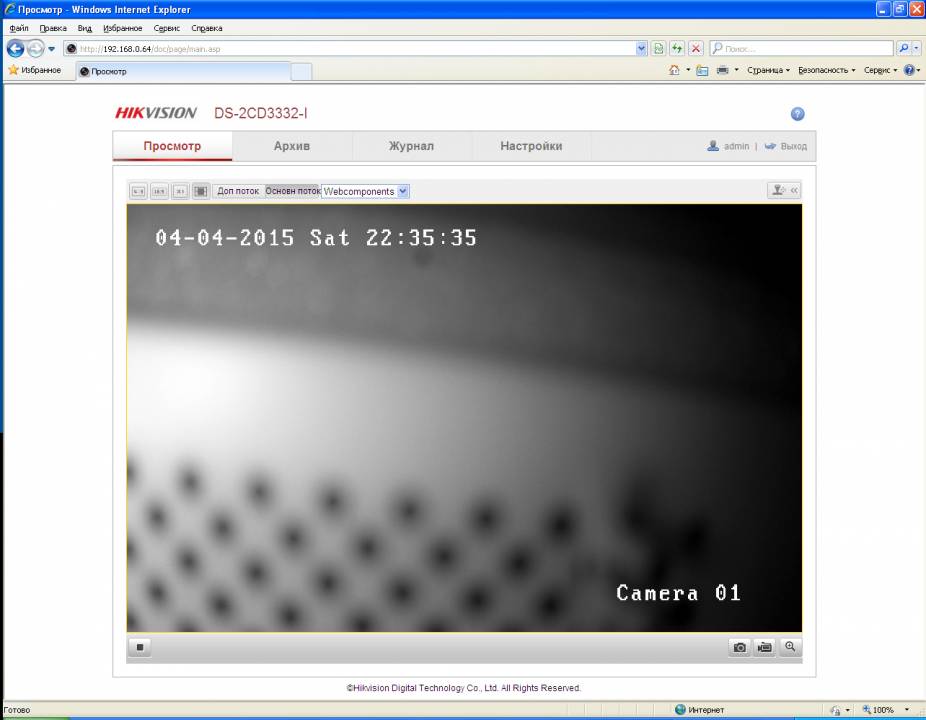
Task: Open a new blank browser tab
Action: point(301,71)
